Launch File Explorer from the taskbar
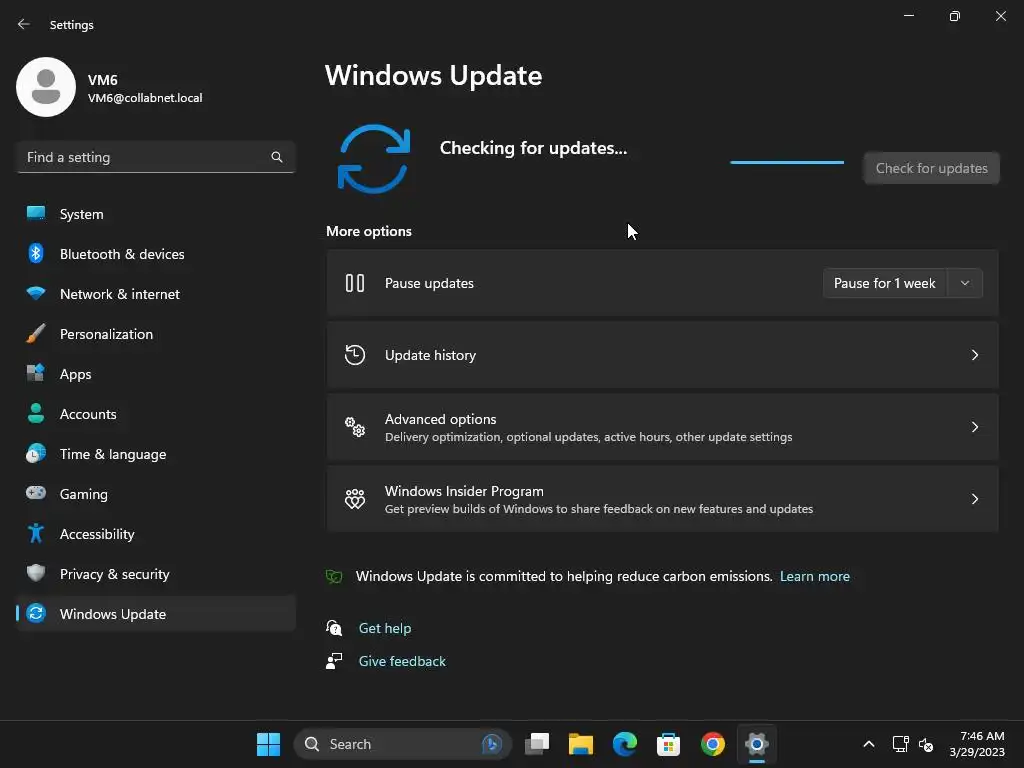 click(x=581, y=744)
